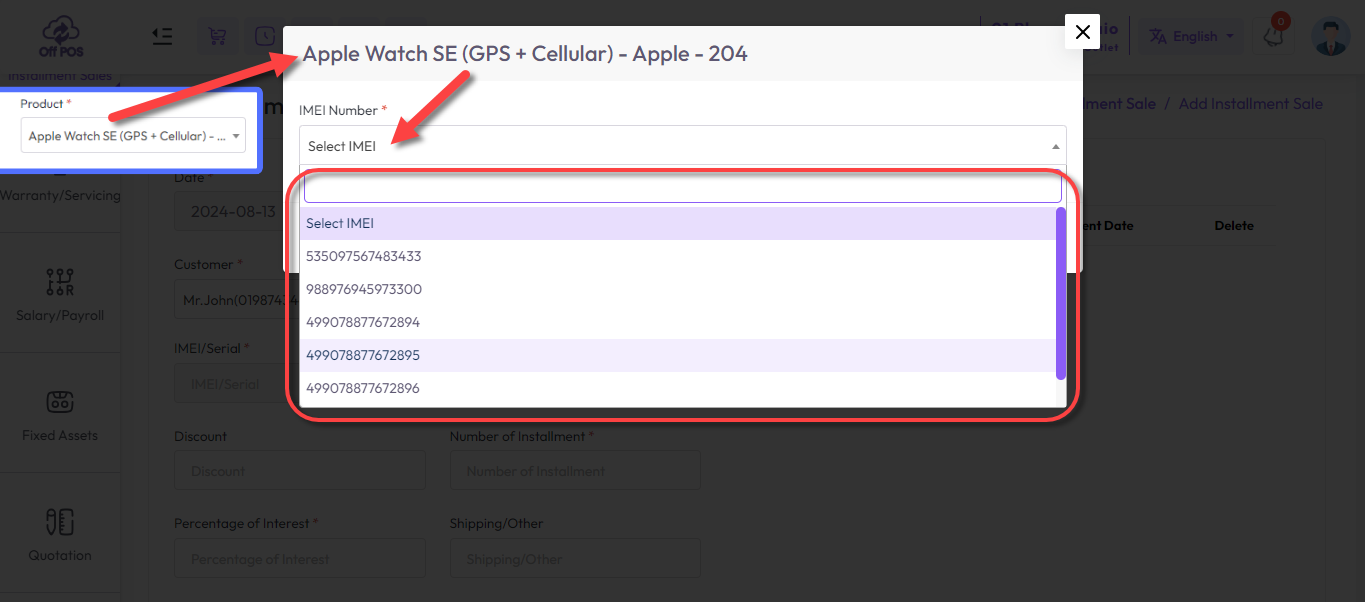
Task: Open the user profile avatar
Action: pos(1331,36)
